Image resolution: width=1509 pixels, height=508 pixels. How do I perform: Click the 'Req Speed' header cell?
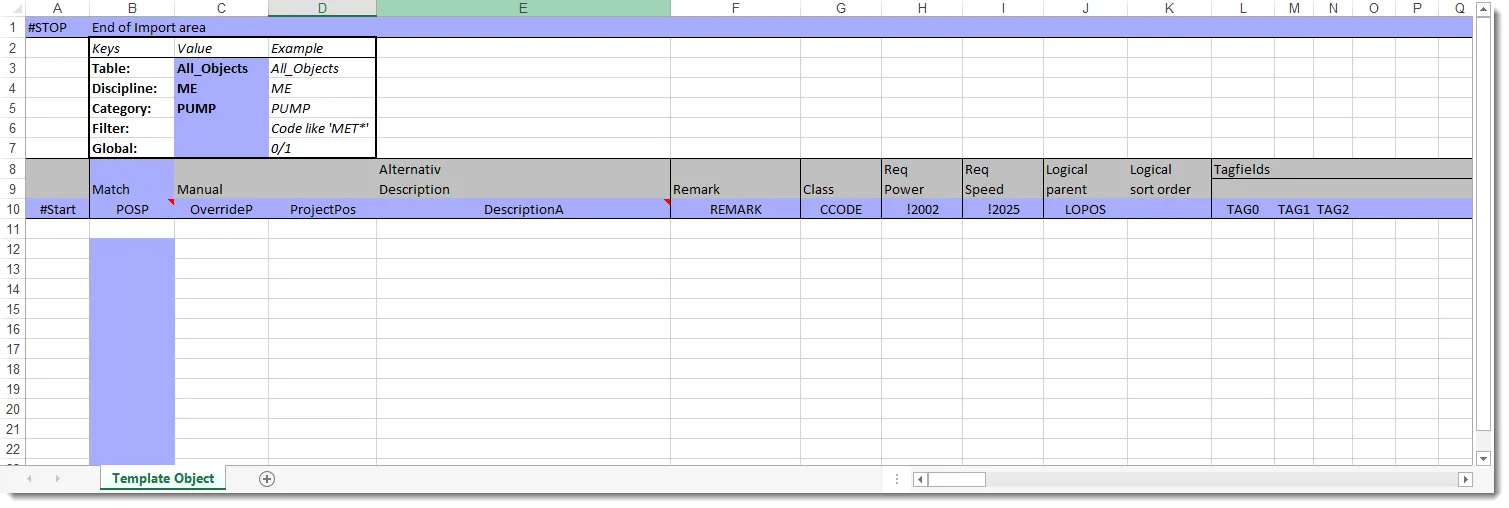(x=1003, y=179)
